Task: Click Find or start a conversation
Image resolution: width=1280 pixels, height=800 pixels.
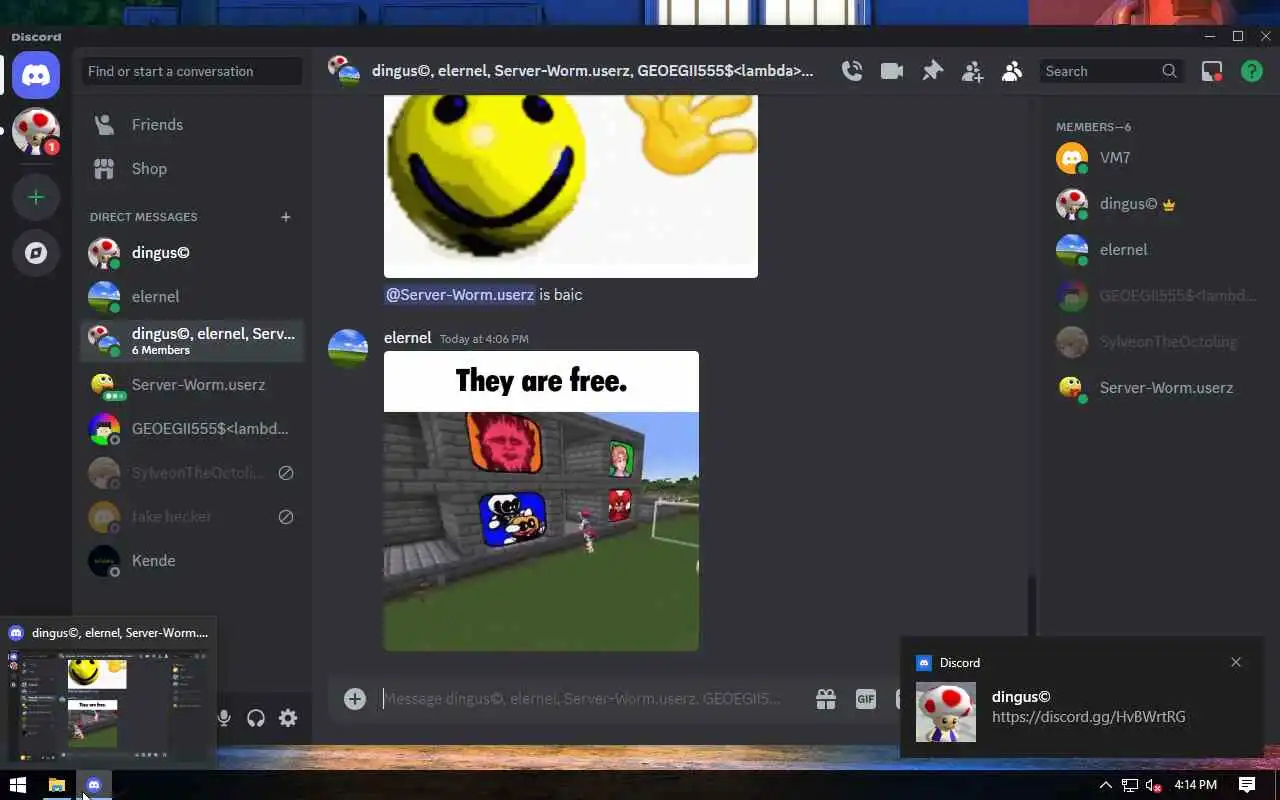Action: [x=192, y=71]
